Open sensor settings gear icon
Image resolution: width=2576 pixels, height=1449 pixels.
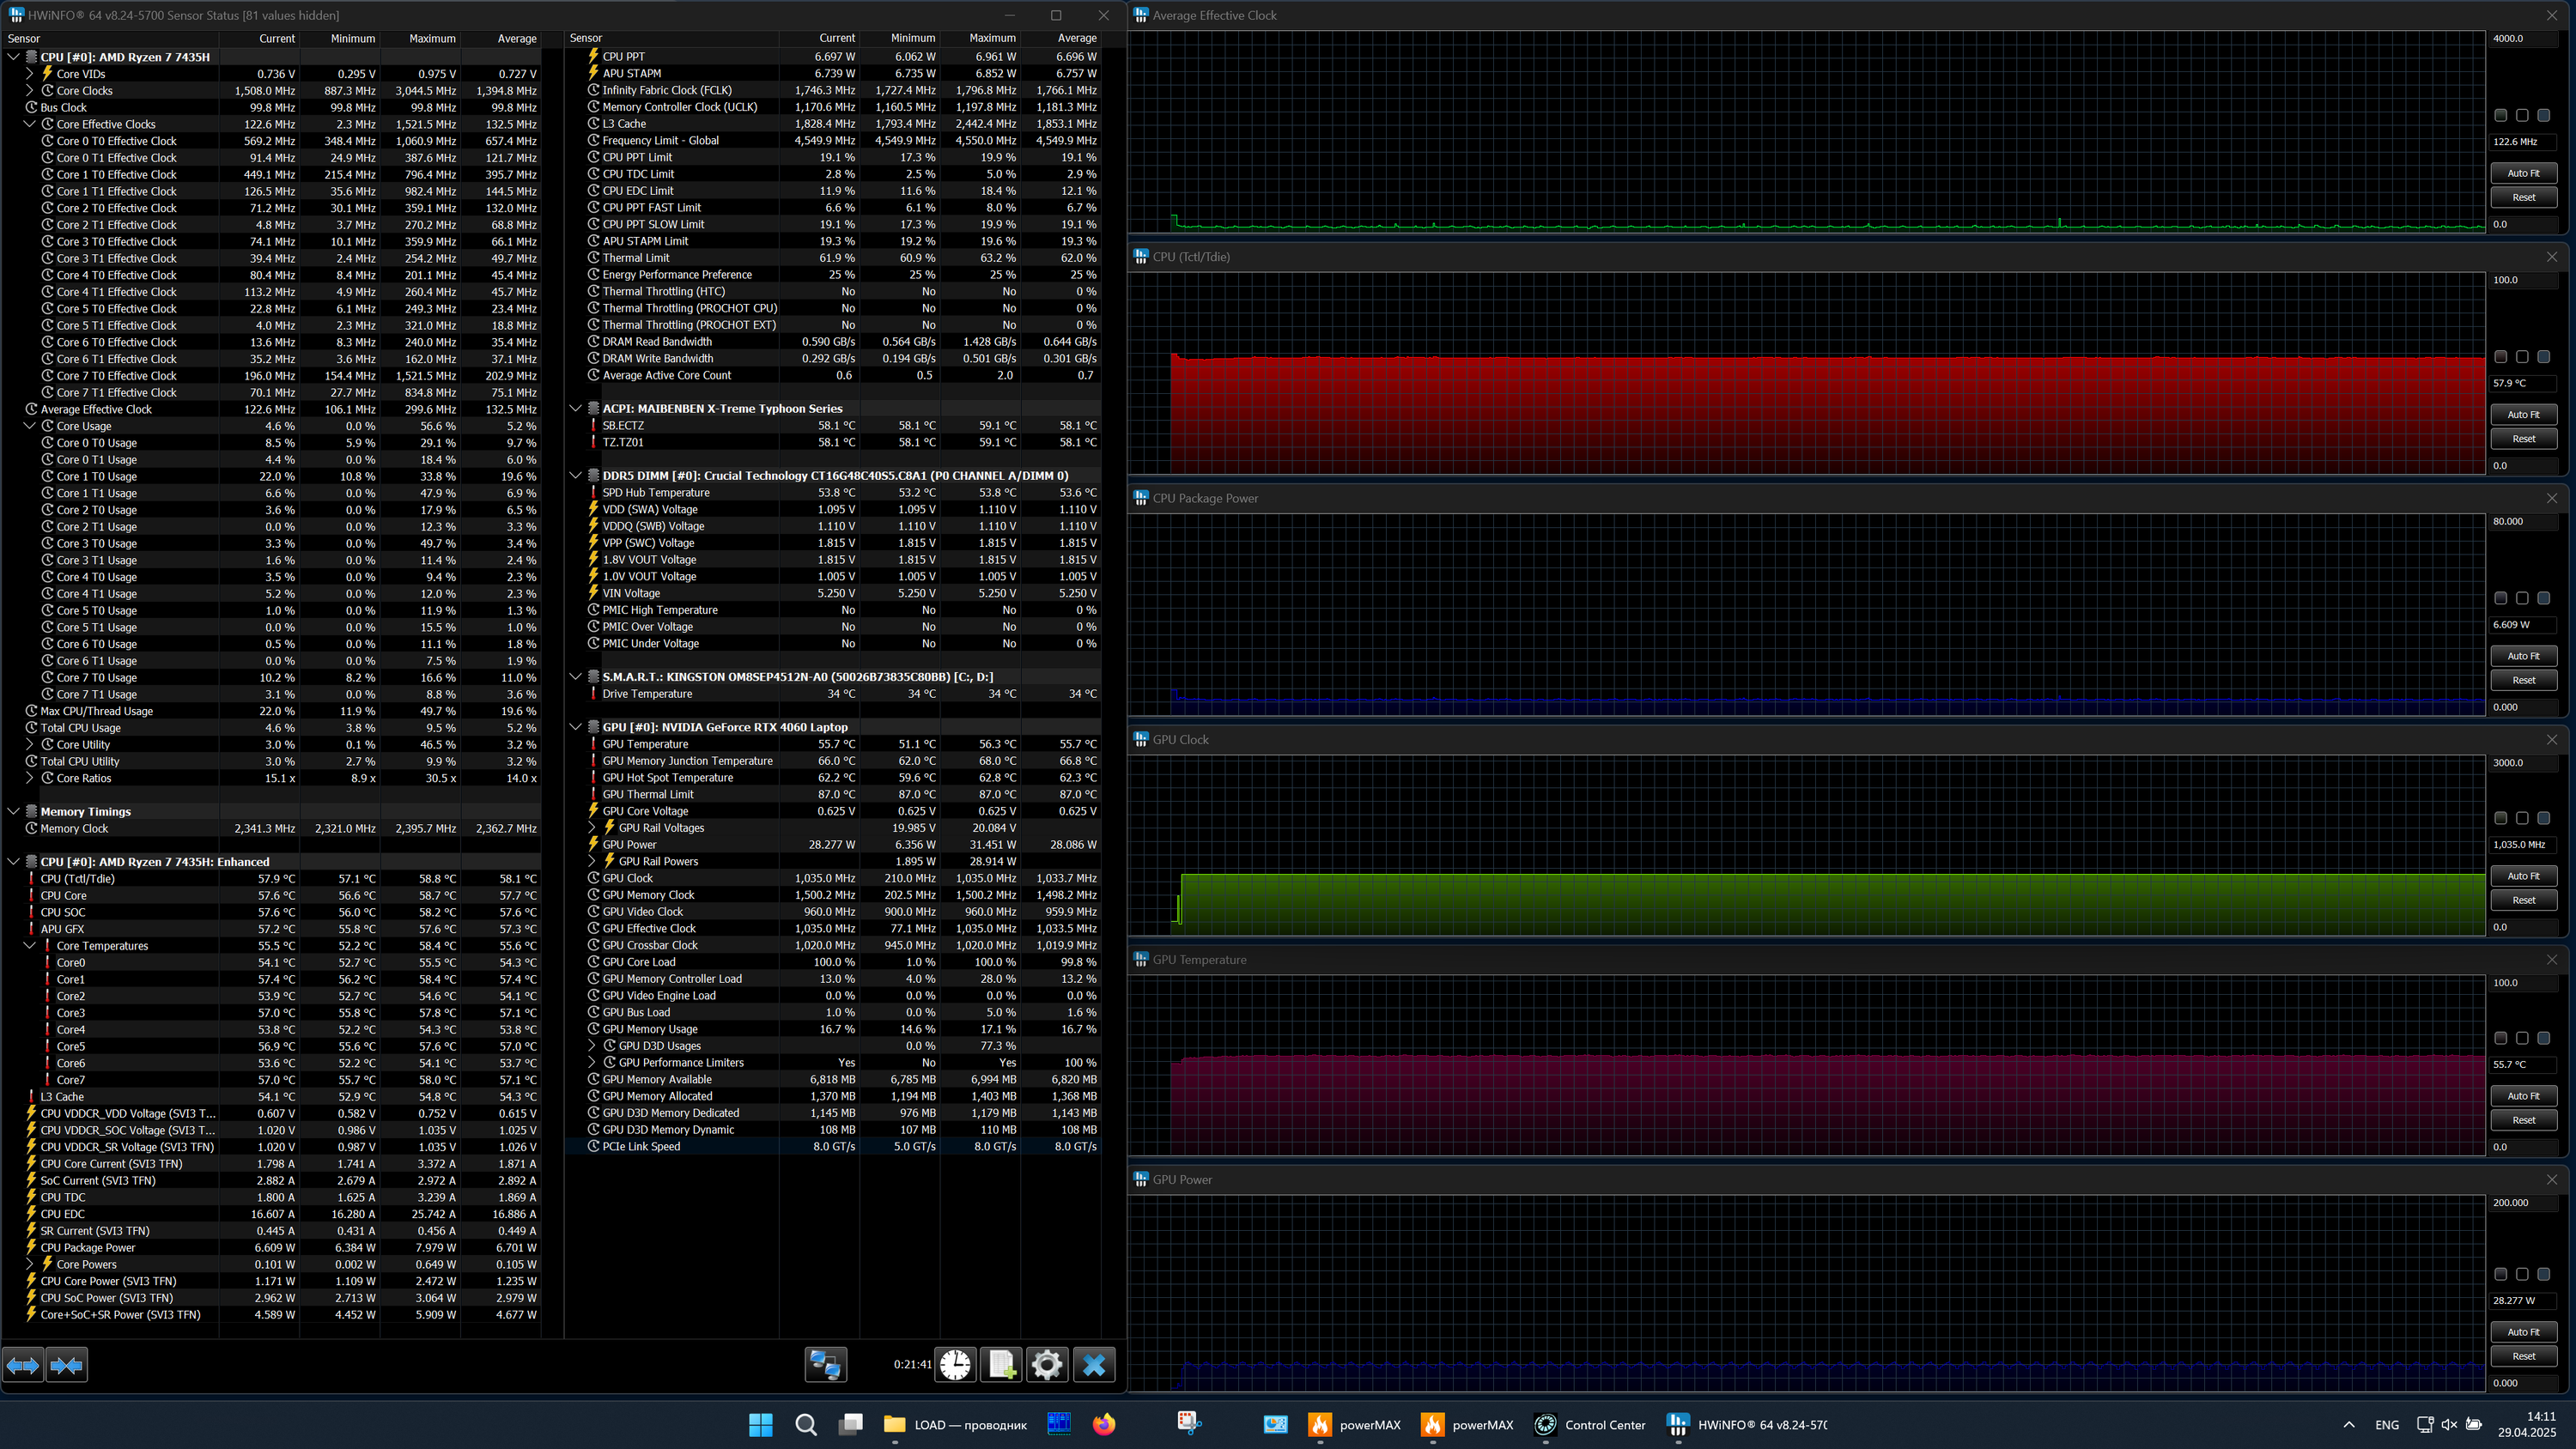[x=1047, y=1365]
